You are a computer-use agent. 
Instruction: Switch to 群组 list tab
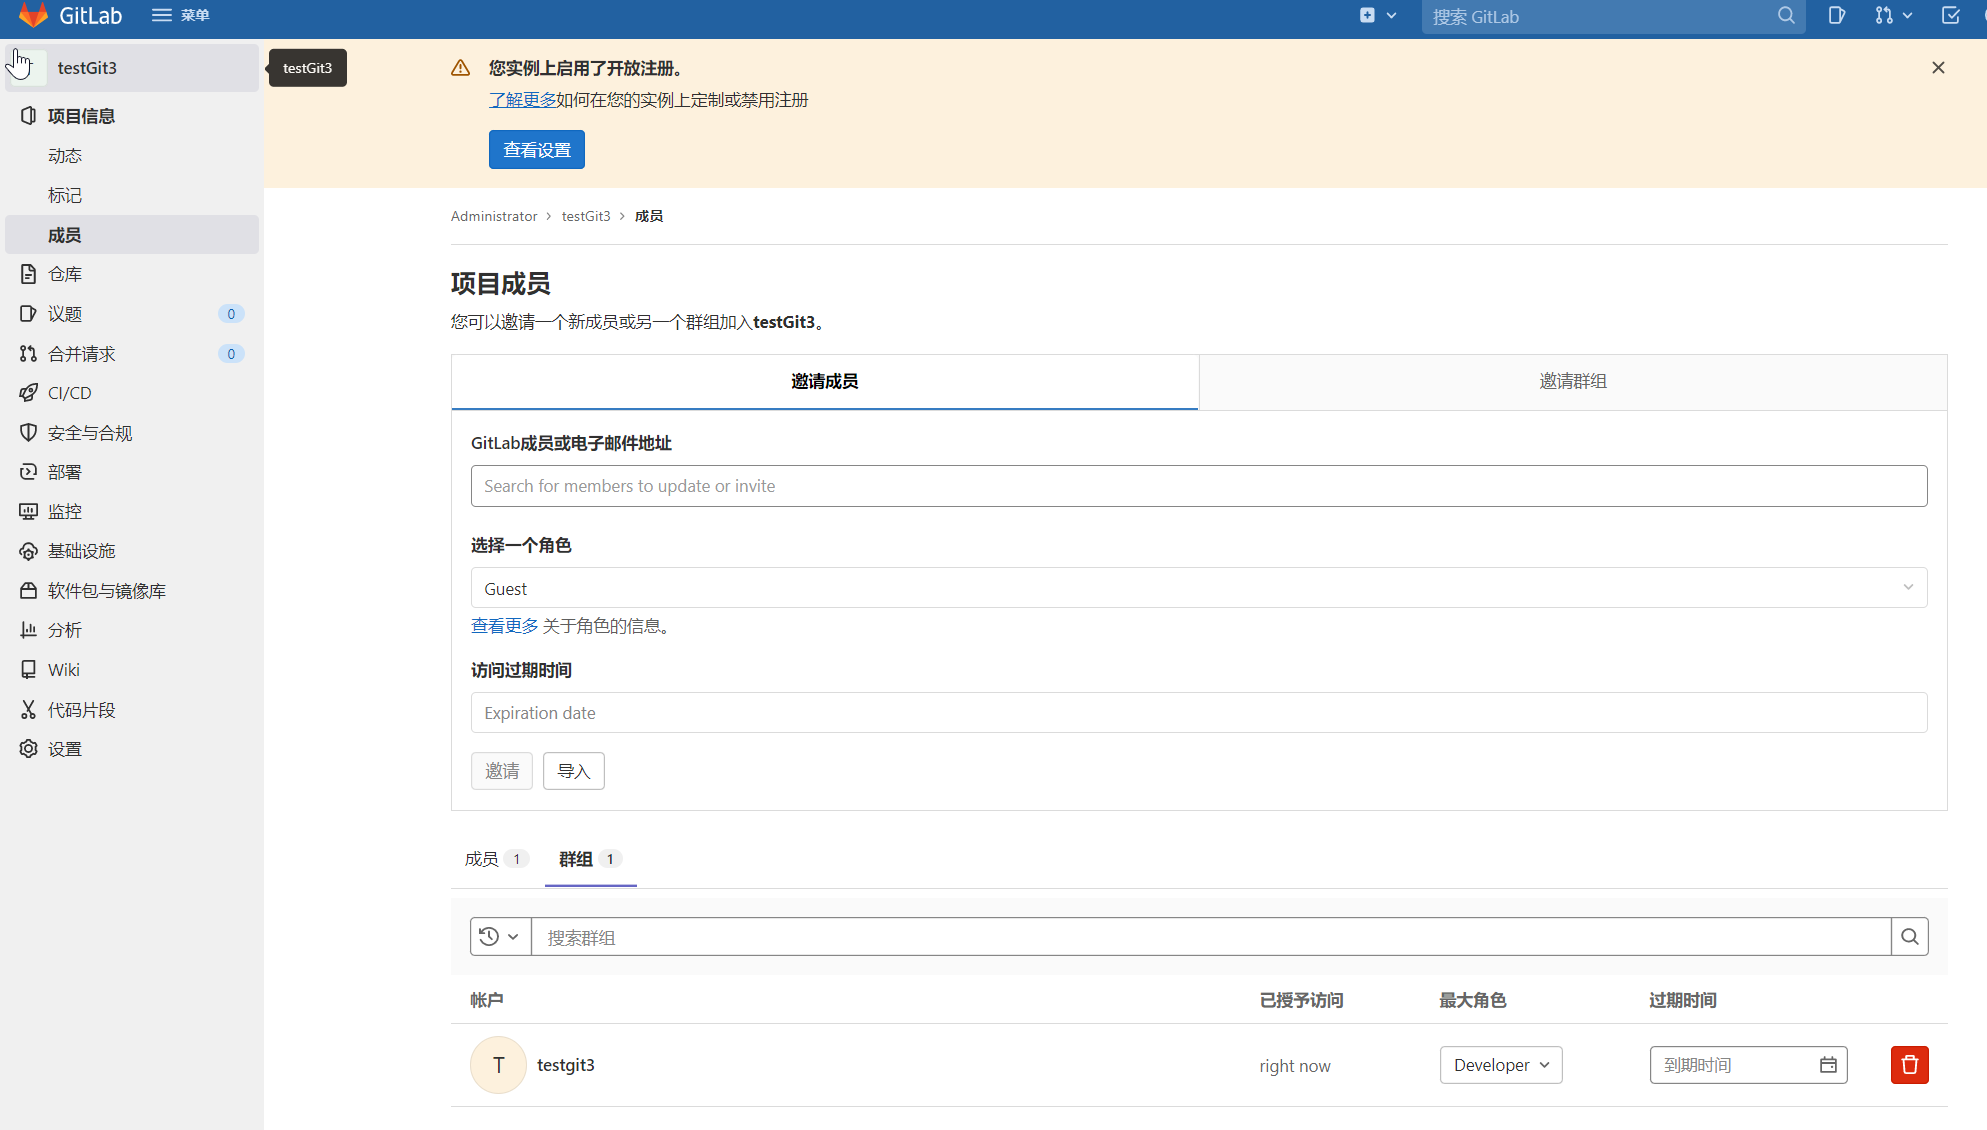[x=590, y=859]
